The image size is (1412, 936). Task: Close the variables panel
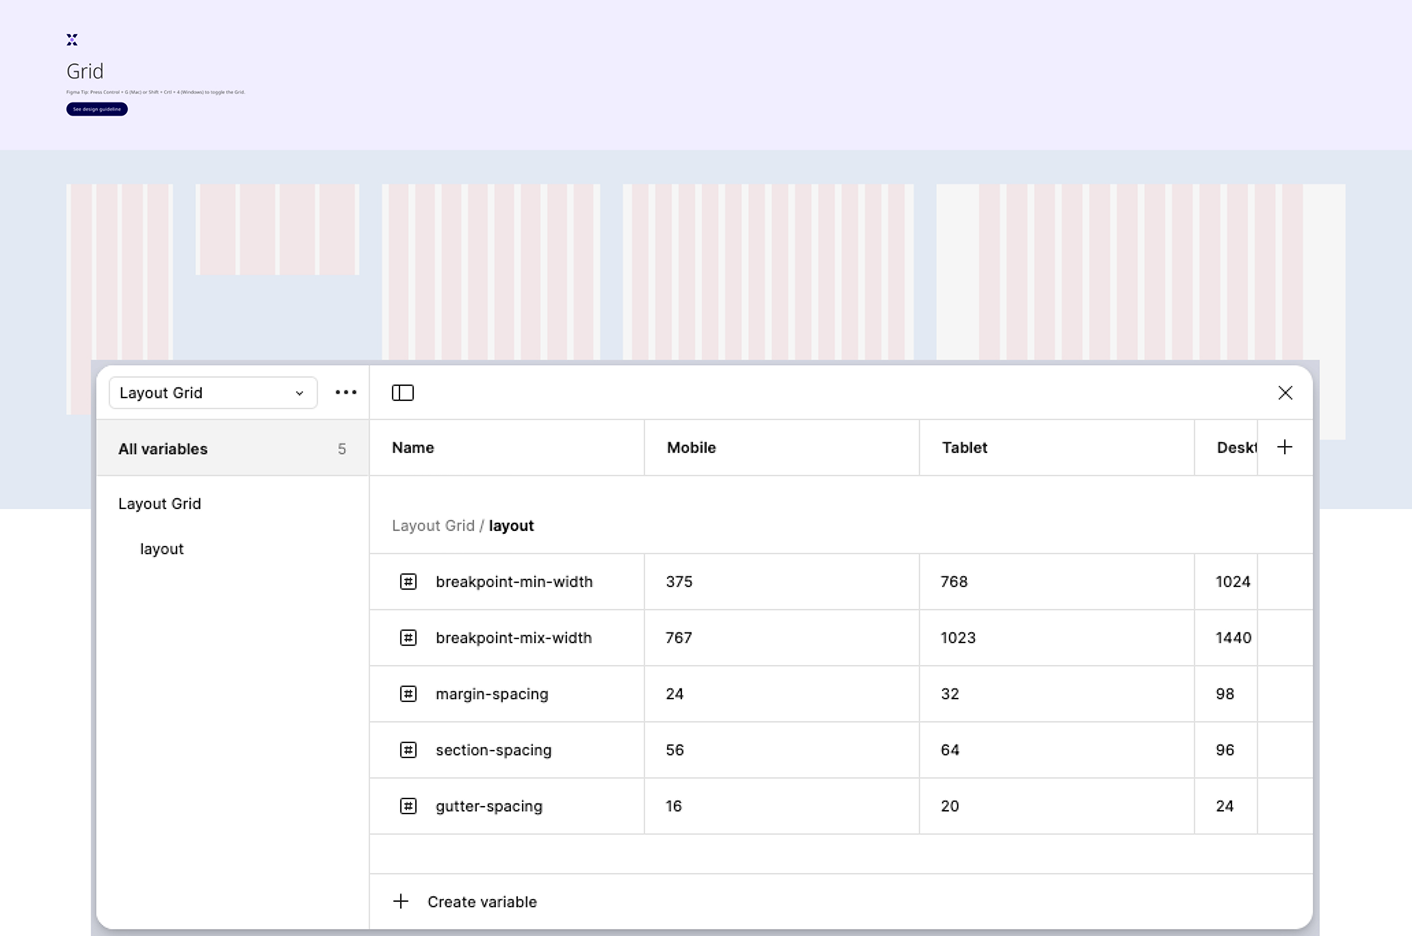pyautogui.click(x=1285, y=393)
